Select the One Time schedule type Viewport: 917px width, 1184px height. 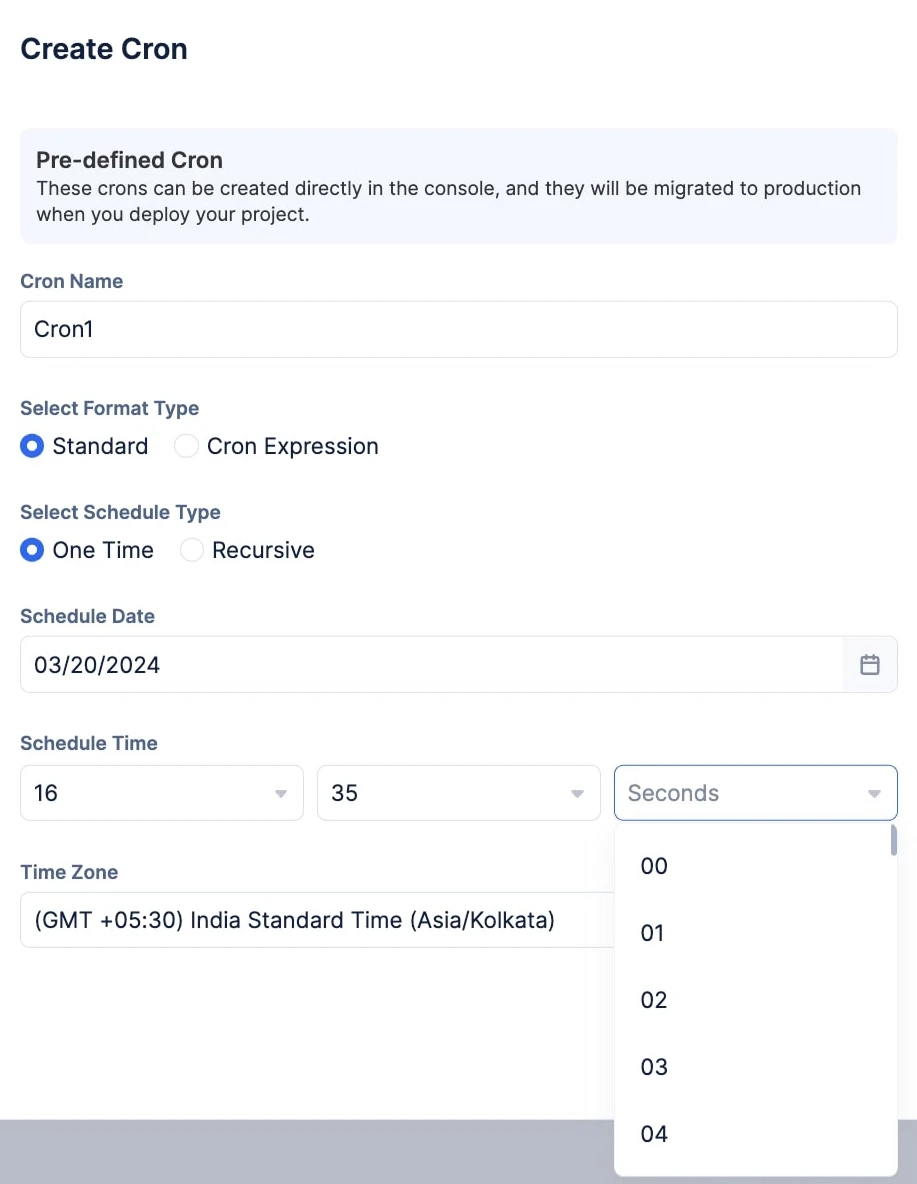pyautogui.click(x=33, y=550)
